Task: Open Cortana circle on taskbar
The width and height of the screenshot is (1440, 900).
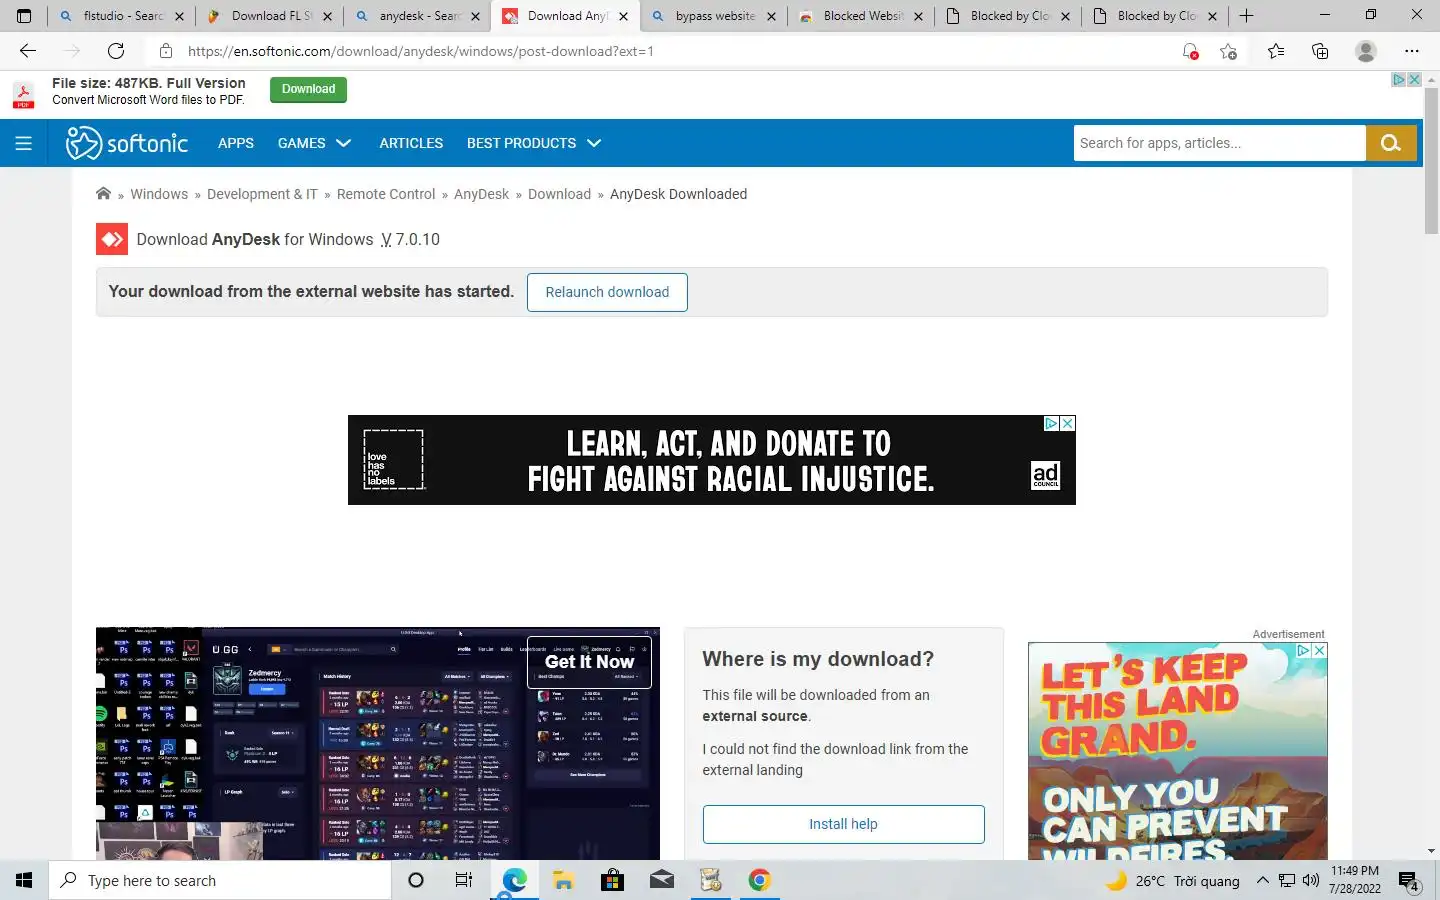Action: coord(416,880)
